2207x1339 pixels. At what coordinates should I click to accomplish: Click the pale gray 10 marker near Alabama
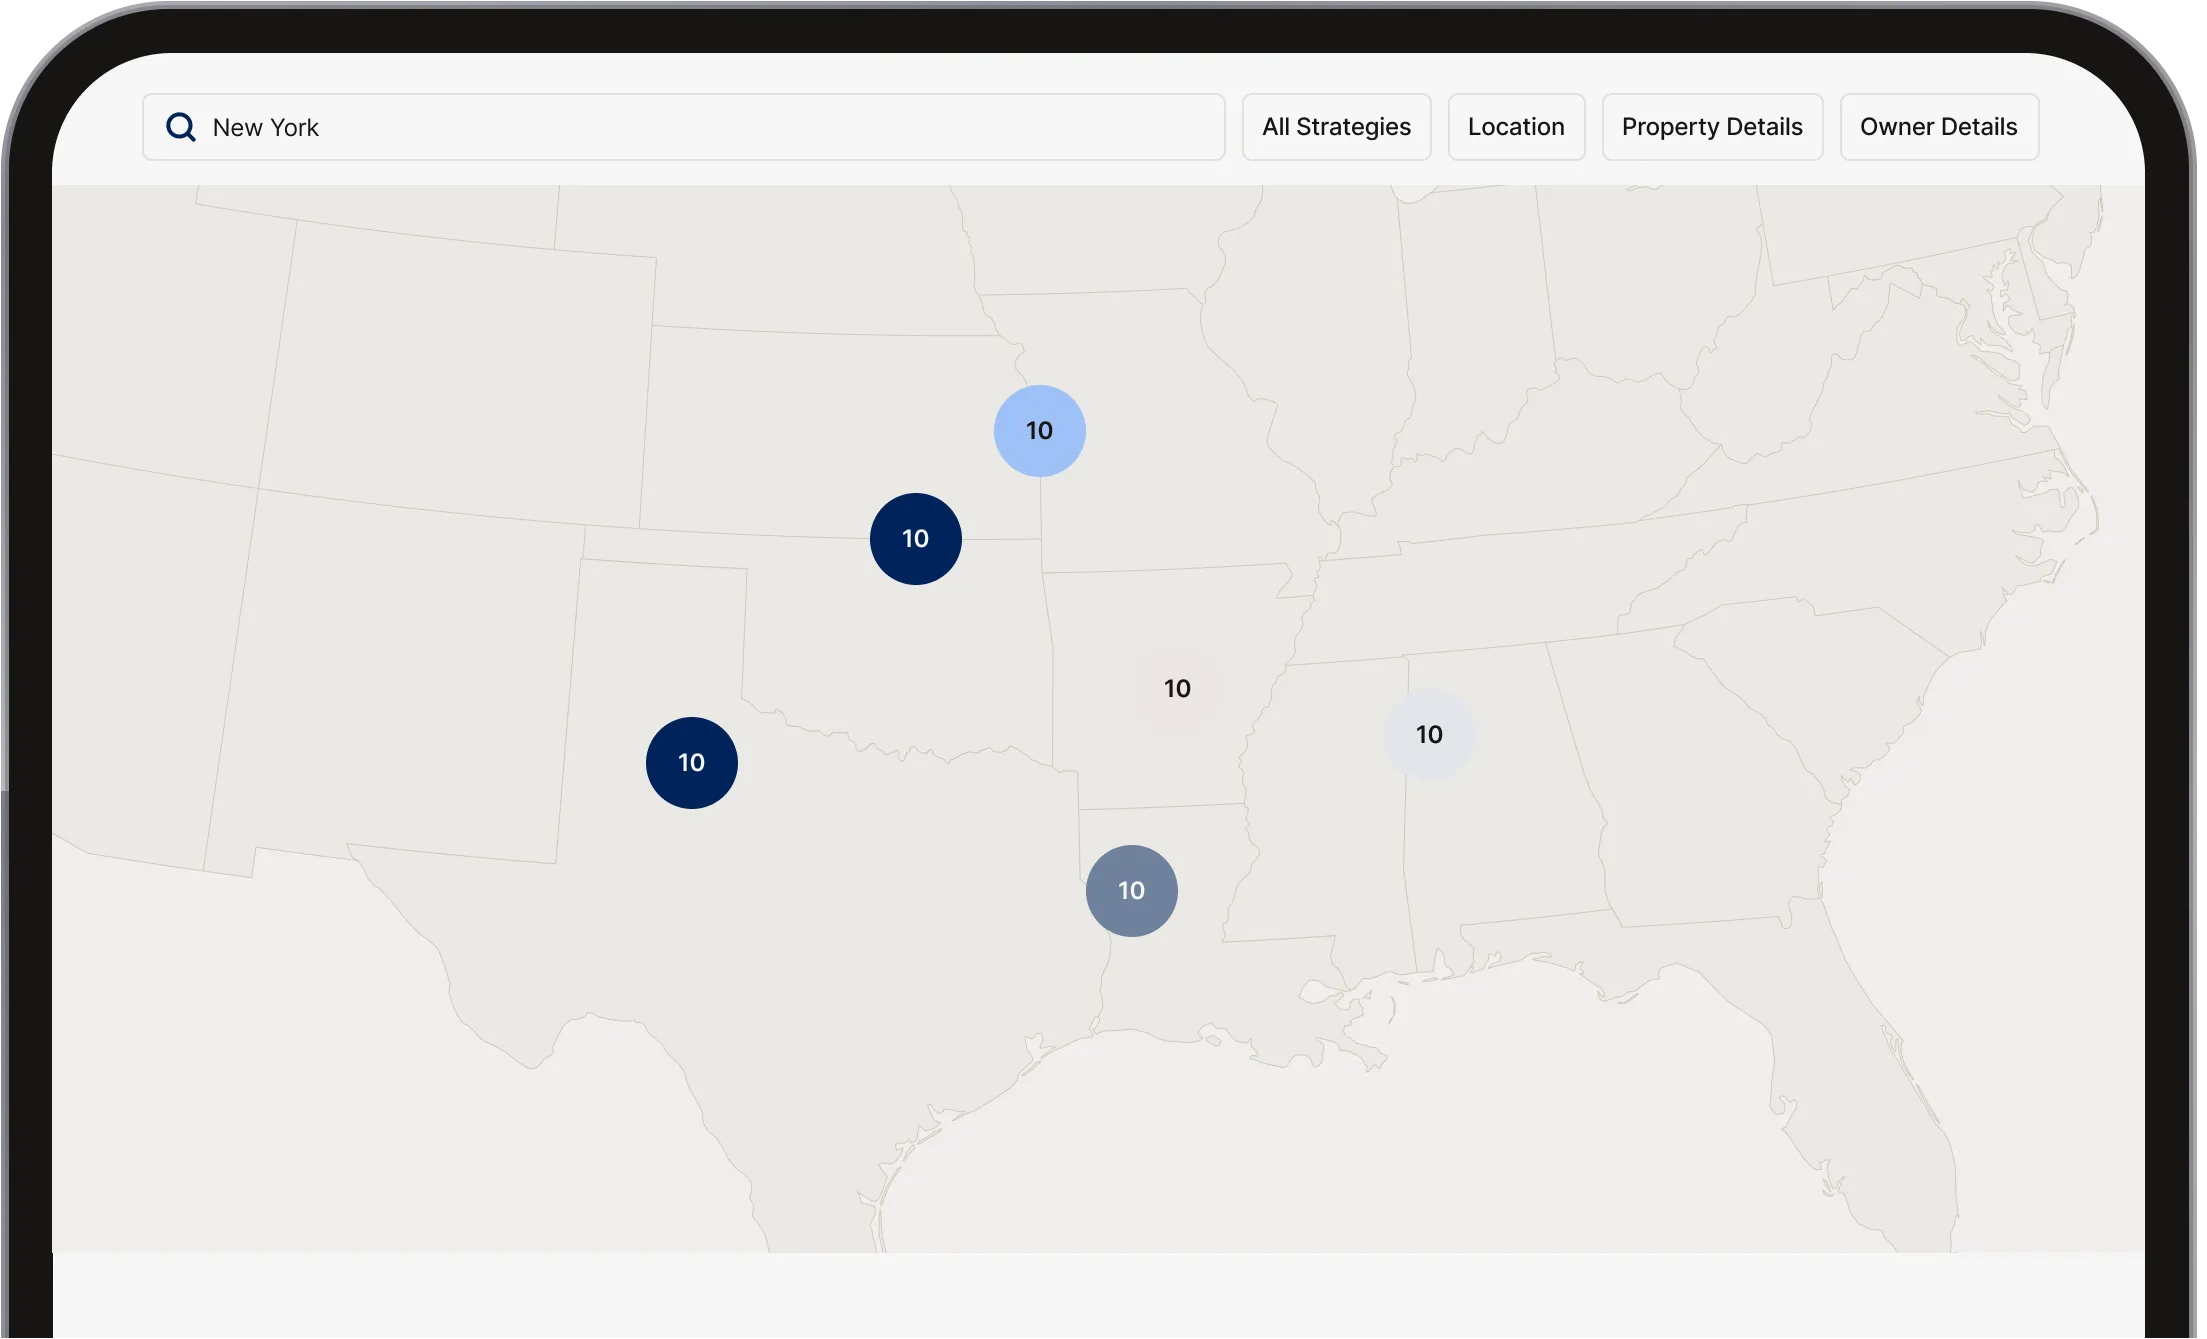point(1429,735)
